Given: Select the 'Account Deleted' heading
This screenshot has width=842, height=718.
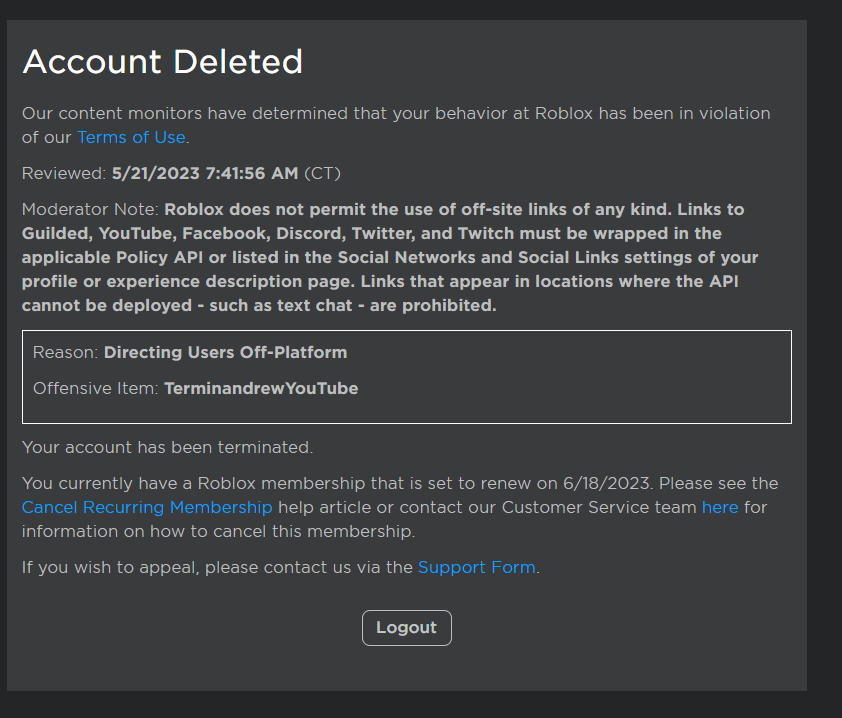Looking at the screenshot, I should 163,62.
